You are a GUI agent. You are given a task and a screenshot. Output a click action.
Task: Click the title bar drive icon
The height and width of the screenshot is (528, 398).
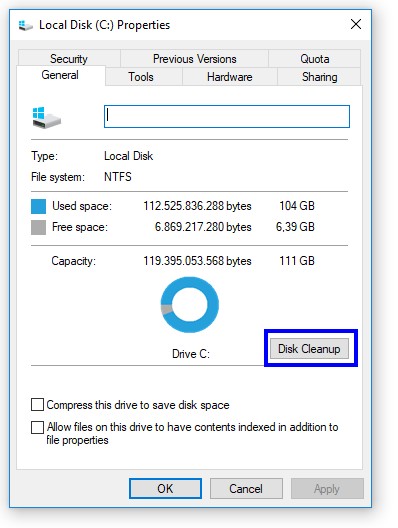click(25, 25)
